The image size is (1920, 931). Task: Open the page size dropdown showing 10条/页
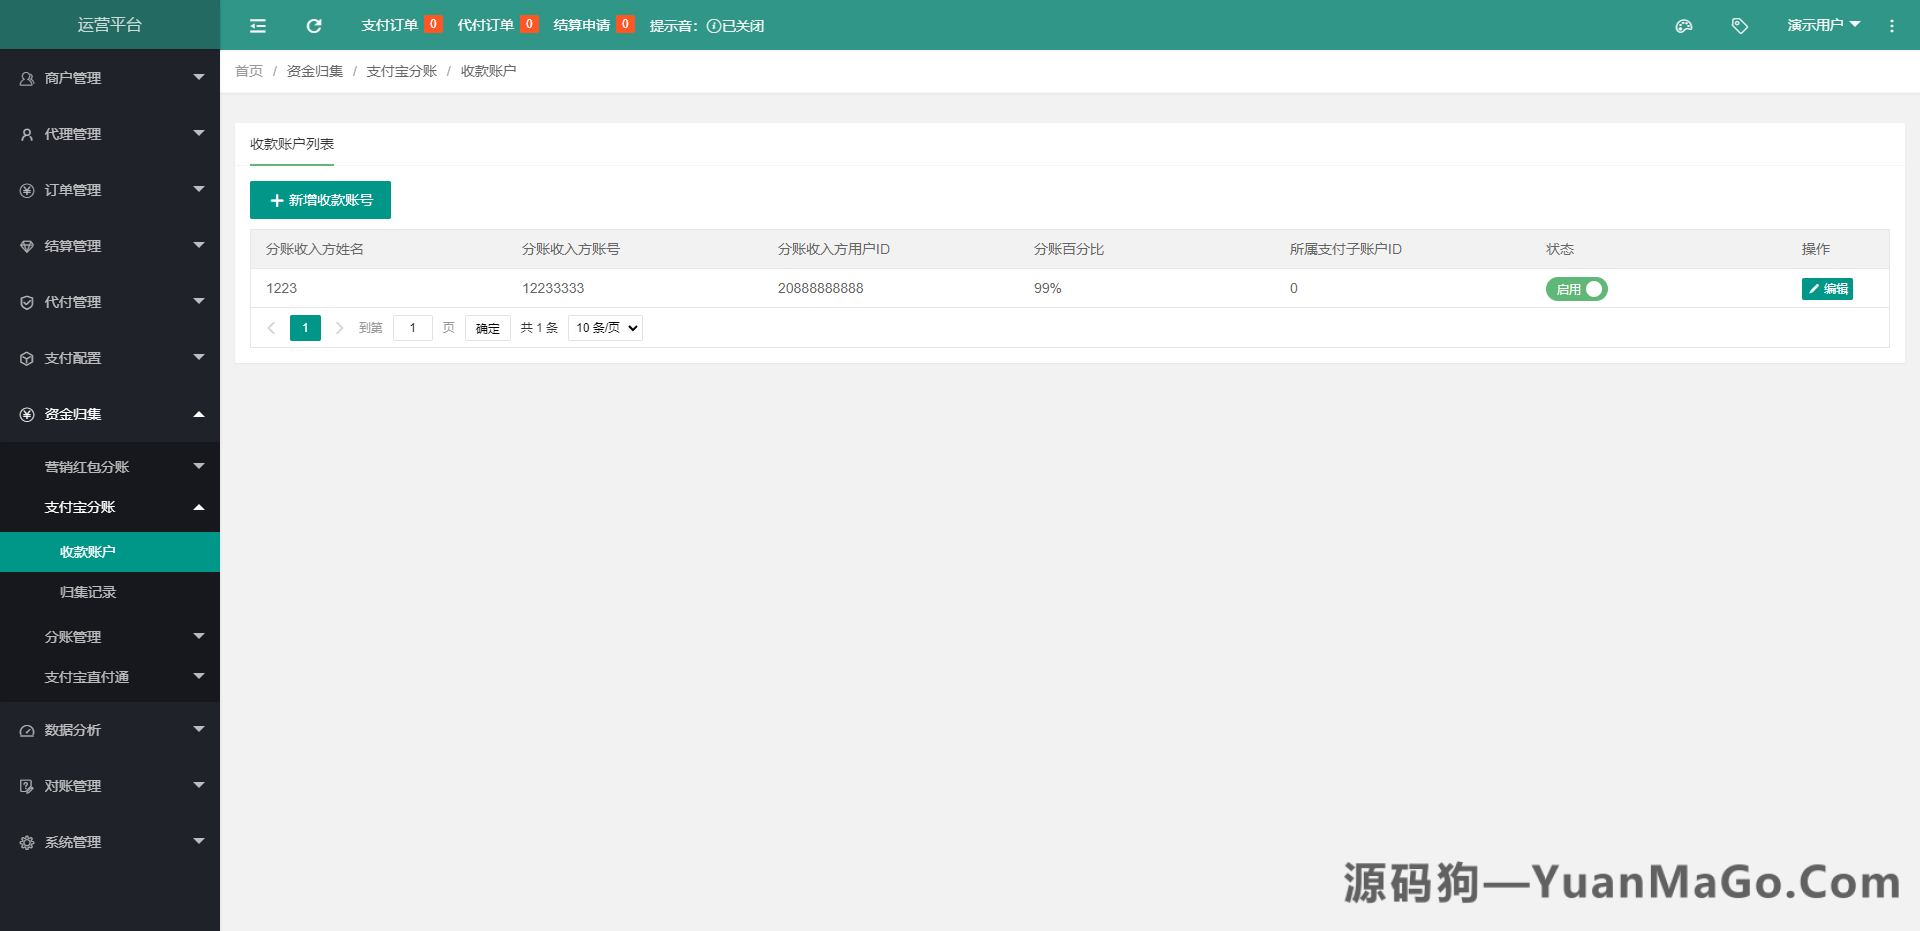[x=604, y=327]
